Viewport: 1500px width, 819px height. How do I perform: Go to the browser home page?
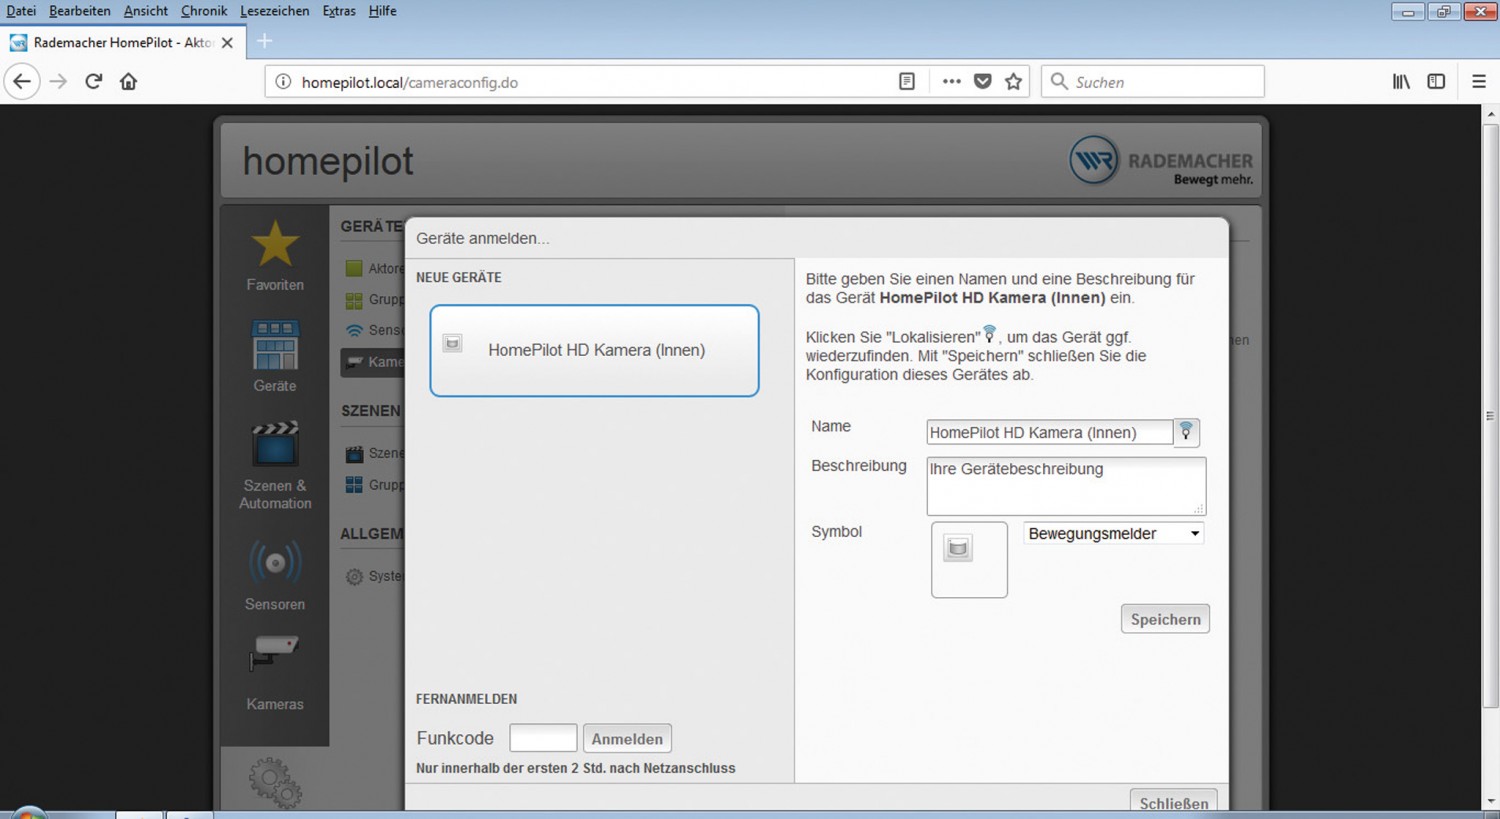pyautogui.click(x=128, y=82)
